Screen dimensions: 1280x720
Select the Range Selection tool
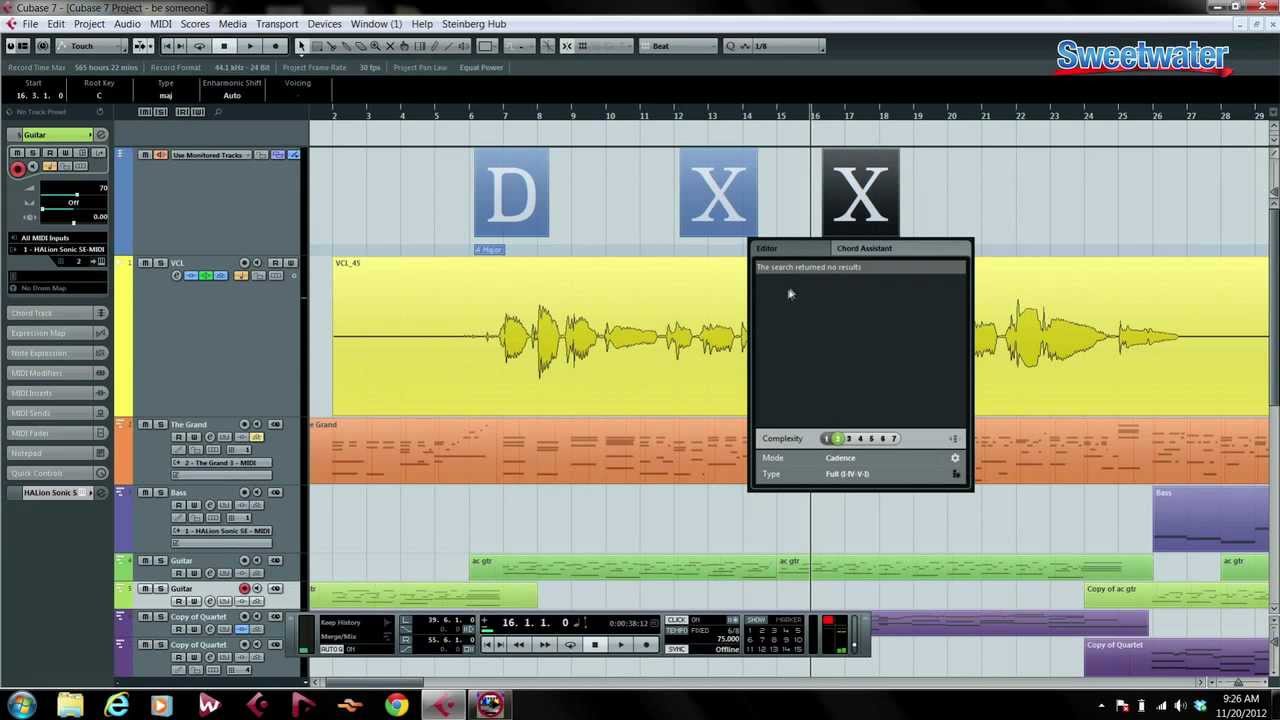(x=316, y=46)
